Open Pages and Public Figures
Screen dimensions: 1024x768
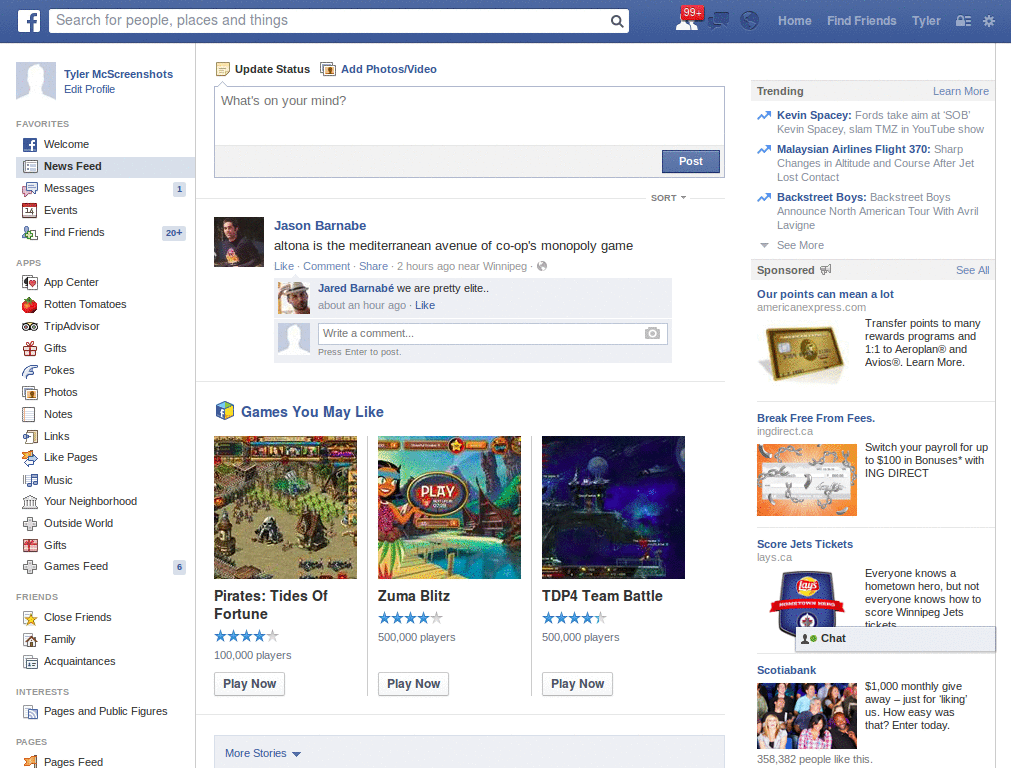pyautogui.click(x=105, y=711)
